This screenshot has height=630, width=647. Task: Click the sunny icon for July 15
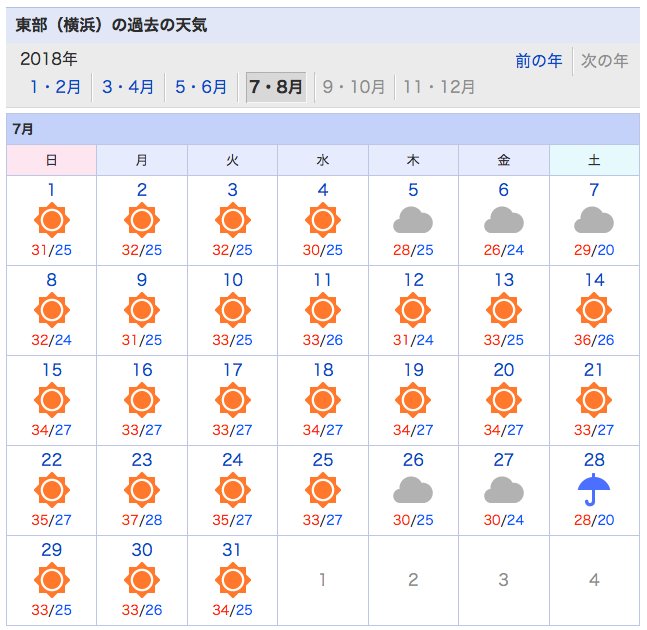pyautogui.click(x=52, y=400)
